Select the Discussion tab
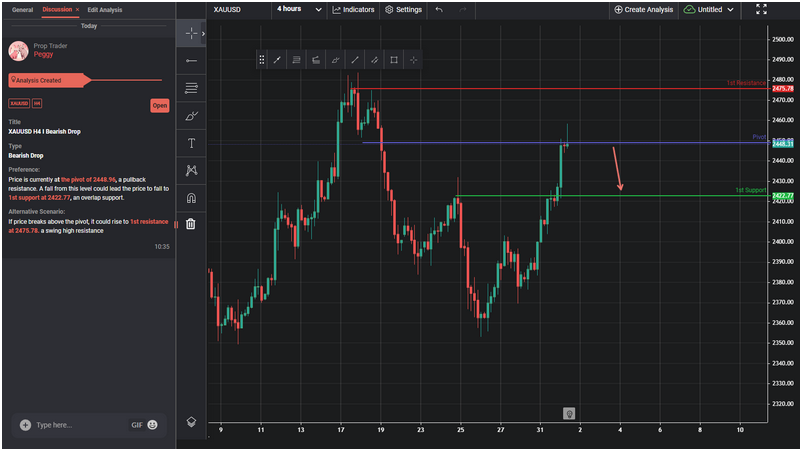 point(57,10)
